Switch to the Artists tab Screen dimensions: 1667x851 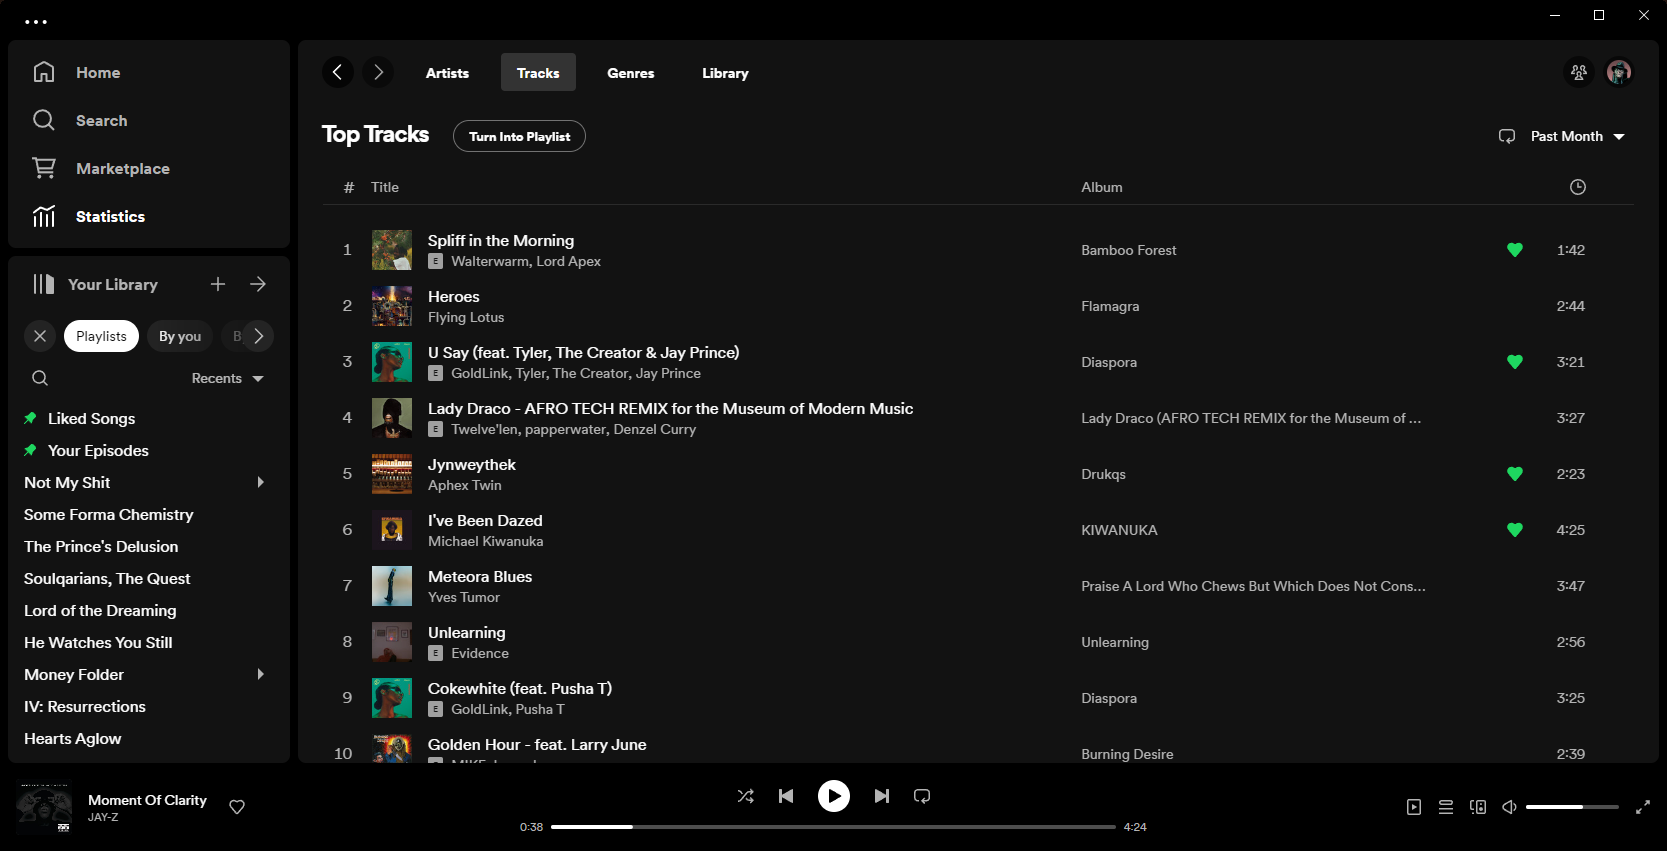point(447,73)
